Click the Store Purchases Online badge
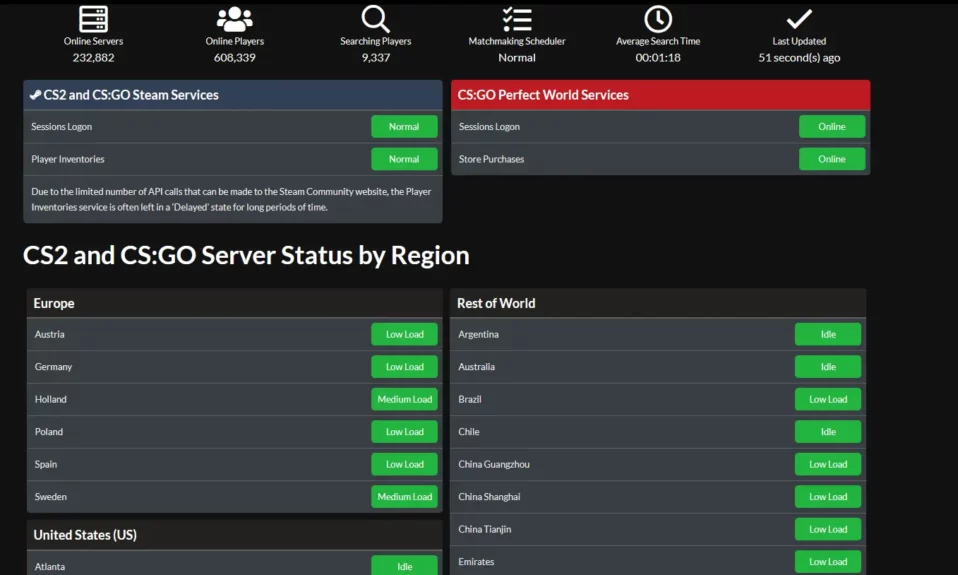This screenshot has height=575, width=958. pos(832,159)
